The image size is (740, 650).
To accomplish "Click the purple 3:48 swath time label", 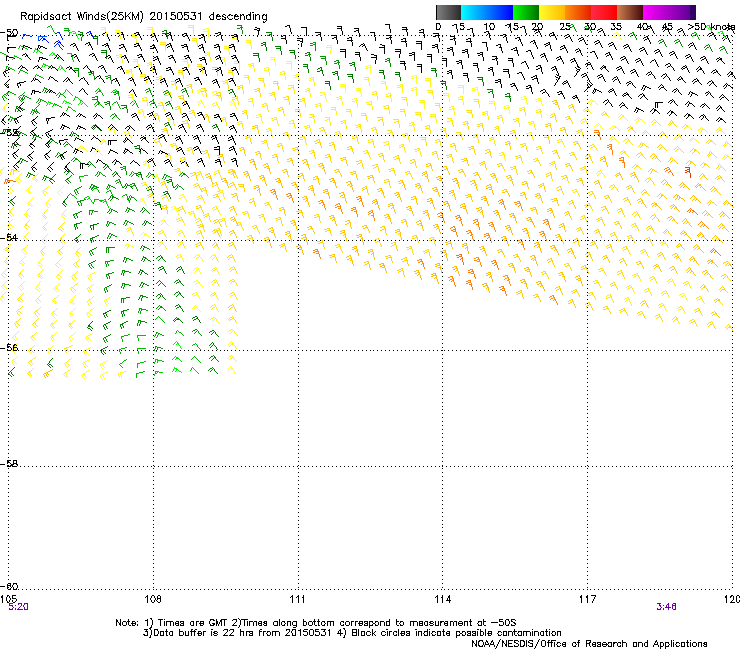I will (666, 607).
